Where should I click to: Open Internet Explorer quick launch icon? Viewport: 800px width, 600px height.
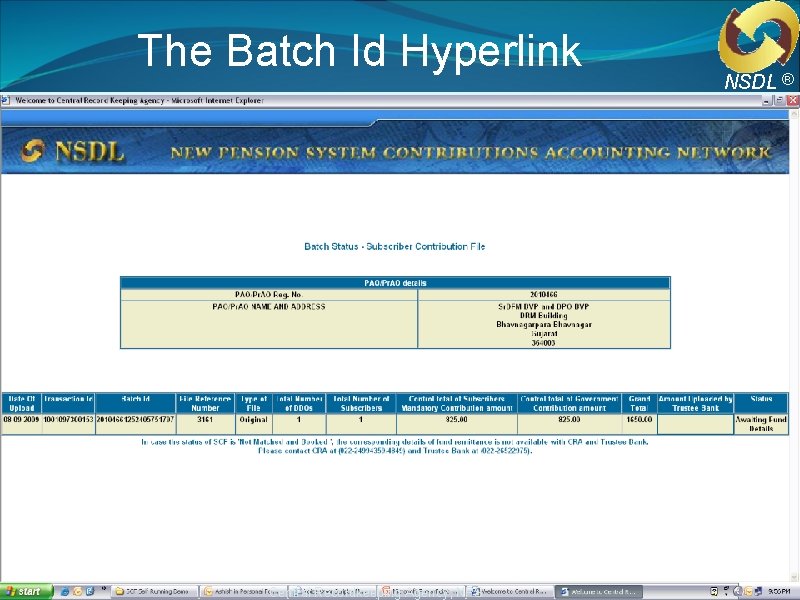pos(65,591)
